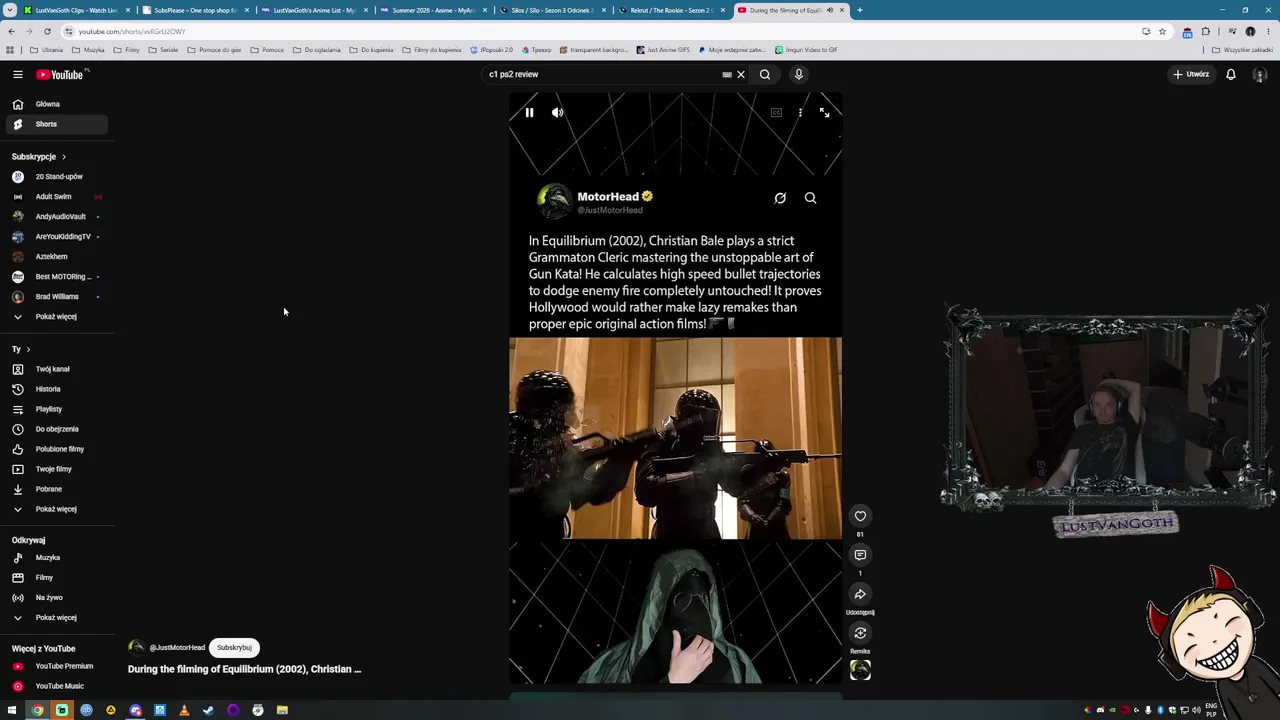
Task: Open the AndyAudioVault subscription
Action: click(55, 217)
